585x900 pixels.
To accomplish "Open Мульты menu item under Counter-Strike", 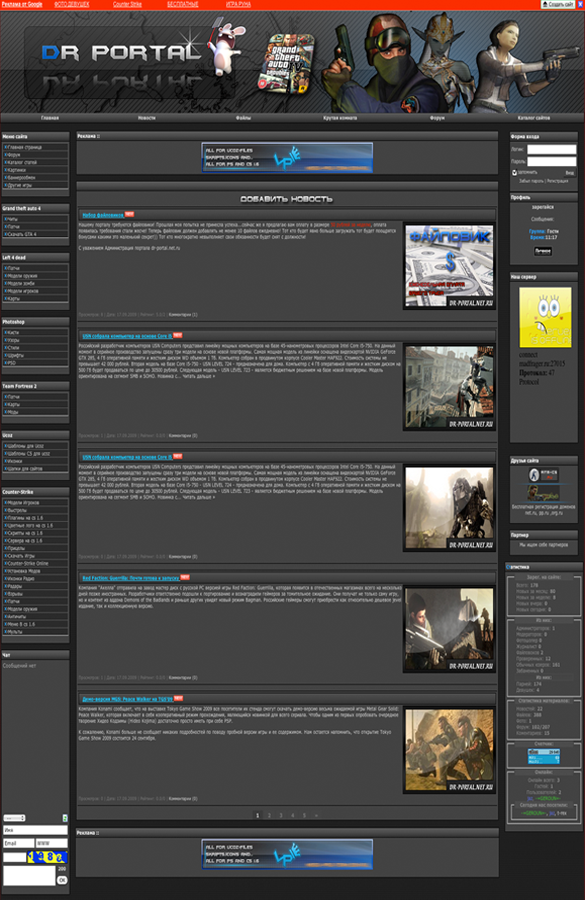I will 36,631.
